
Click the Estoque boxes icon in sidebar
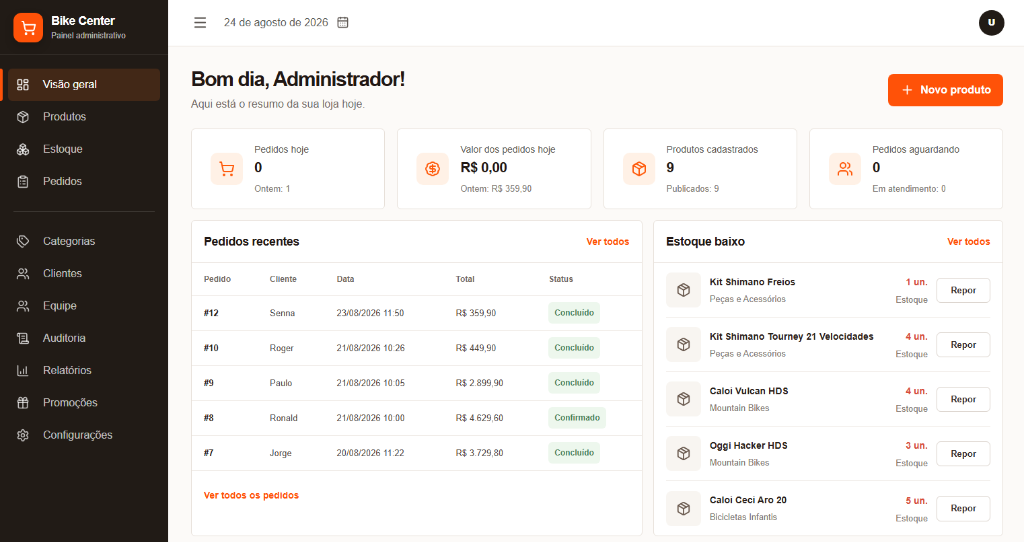[x=23, y=149]
